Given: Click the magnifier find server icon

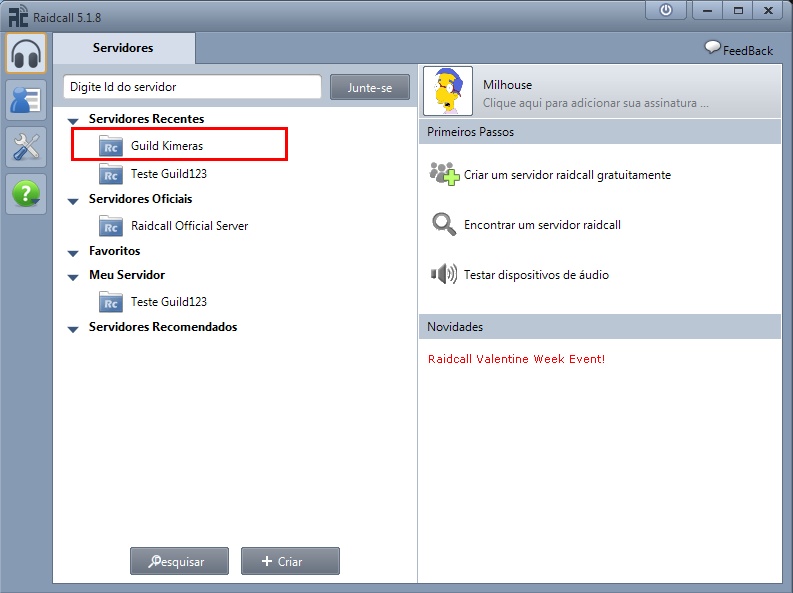Looking at the screenshot, I should pyautogui.click(x=444, y=224).
